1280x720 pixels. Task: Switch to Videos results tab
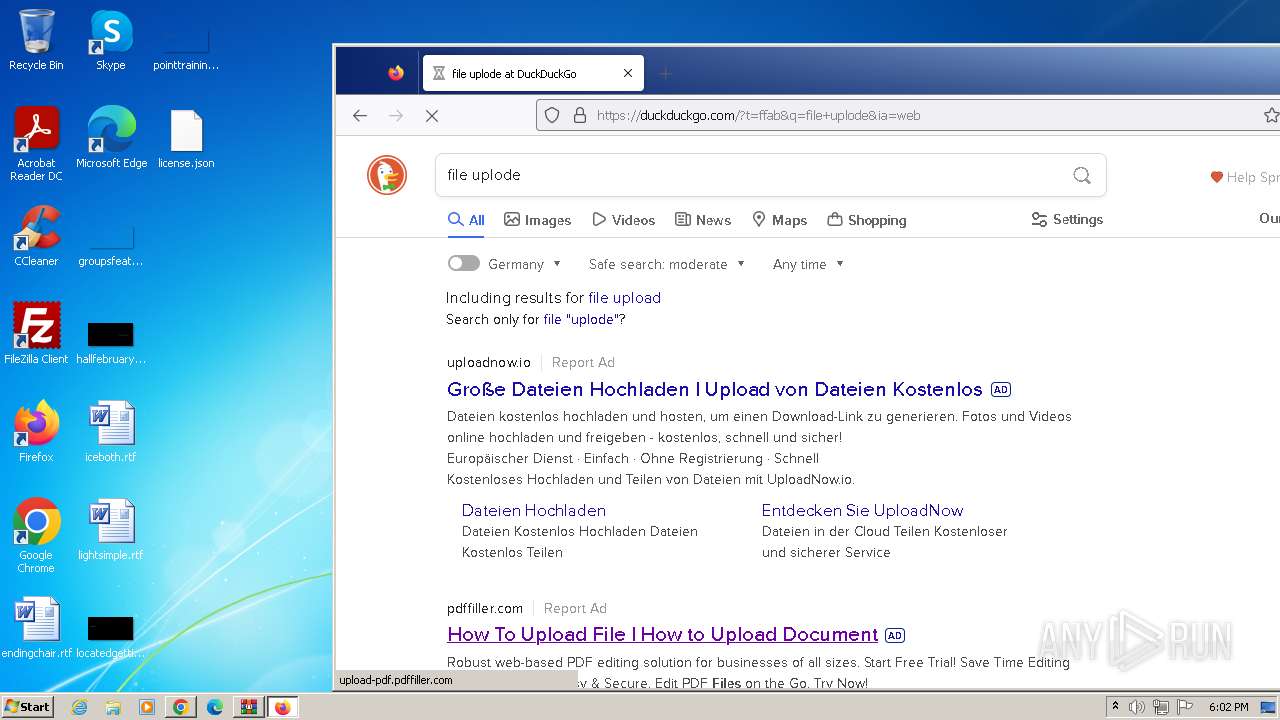click(x=624, y=220)
